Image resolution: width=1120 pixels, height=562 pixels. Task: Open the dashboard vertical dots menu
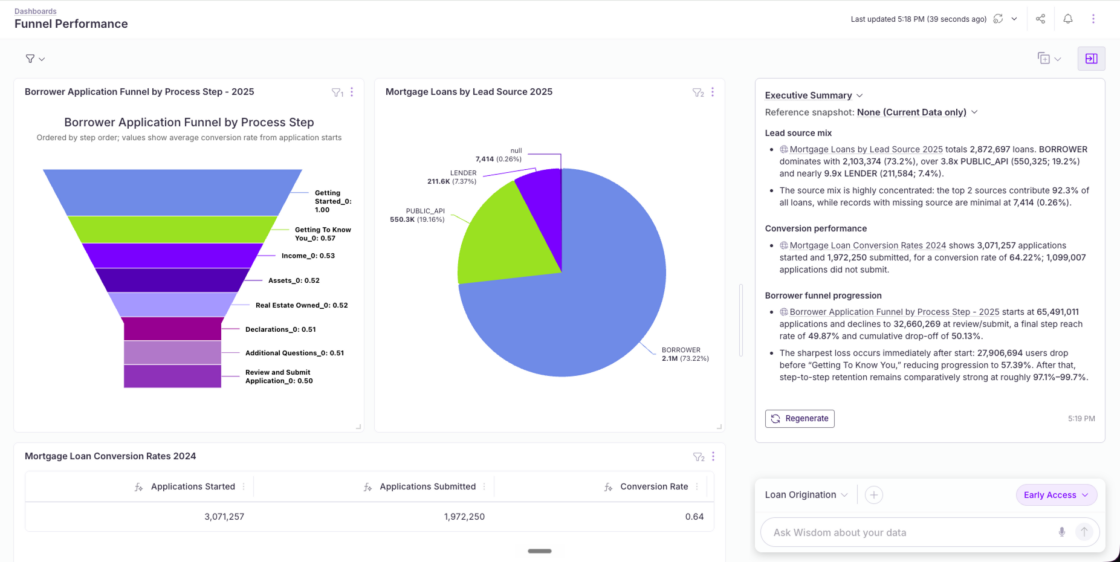[x=1093, y=19]
